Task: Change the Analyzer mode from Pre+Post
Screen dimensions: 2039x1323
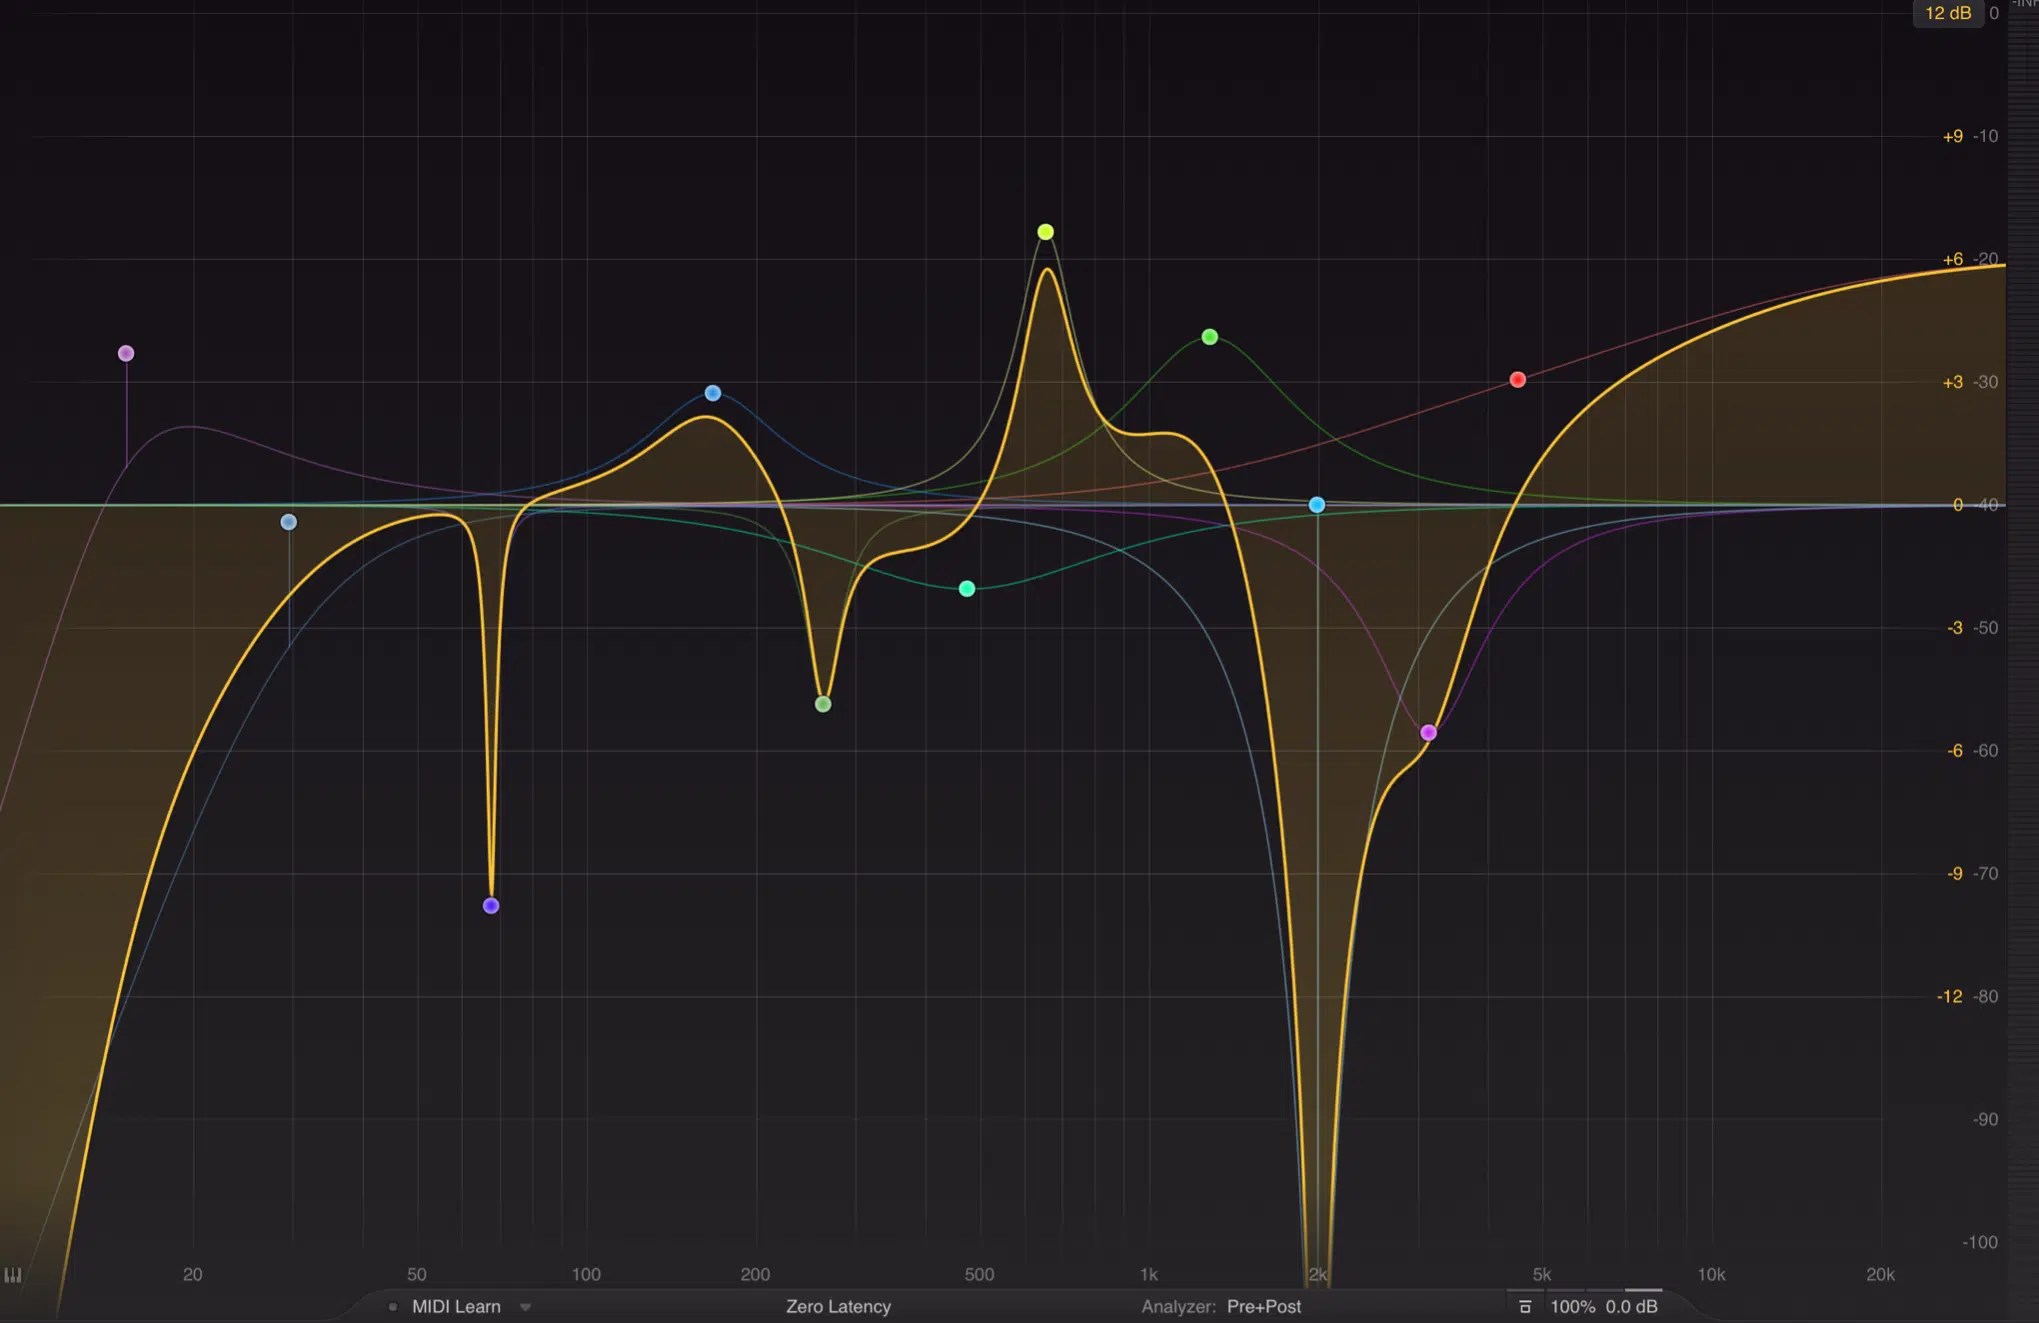Action: pyautogui.click(x=1264, y=1306)
